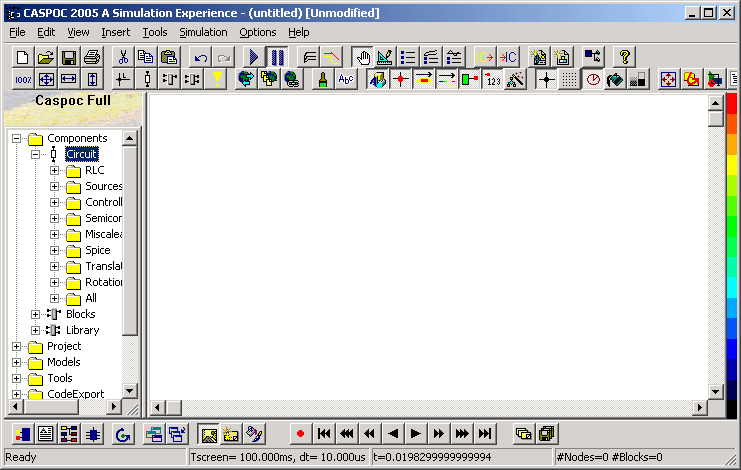Fit schematic to window with four-arrow icon
The width and height of the screenshot is (741, 470).
tap(46, 79)
